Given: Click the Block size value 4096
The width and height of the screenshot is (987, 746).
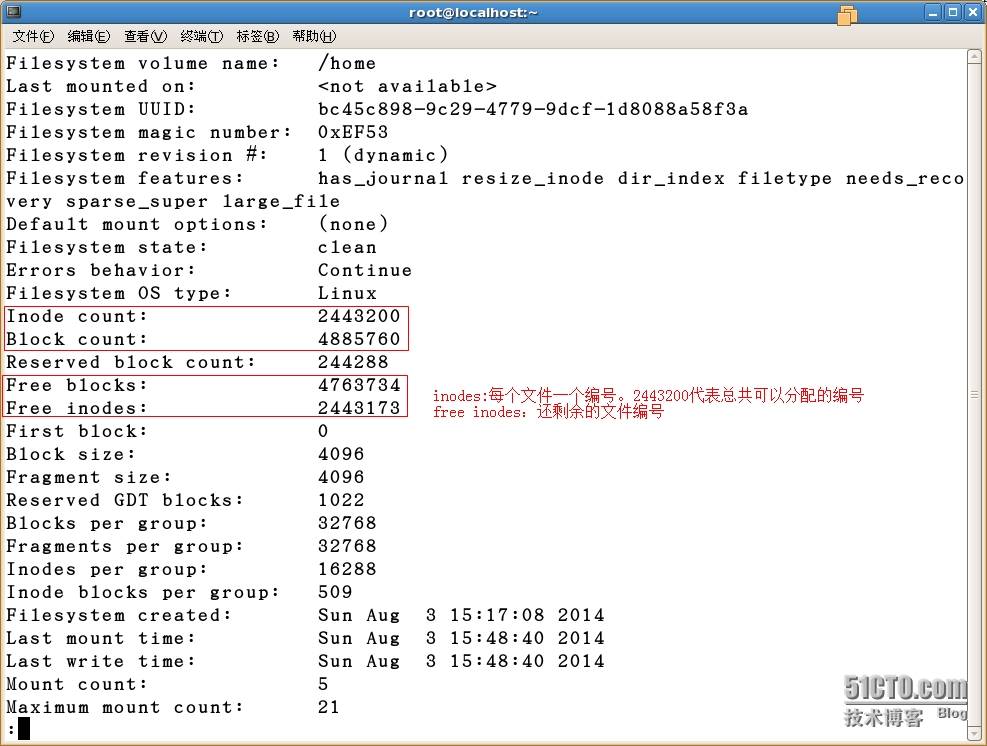Looking at the screenshot, I should click(x=341, y=454).
